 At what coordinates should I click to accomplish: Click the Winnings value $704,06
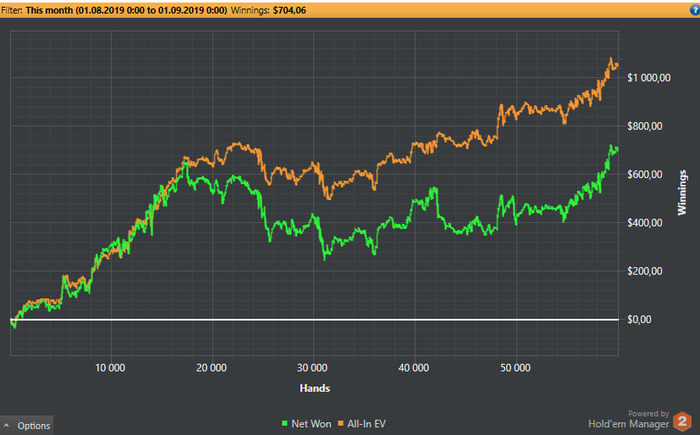coord(289,10)
